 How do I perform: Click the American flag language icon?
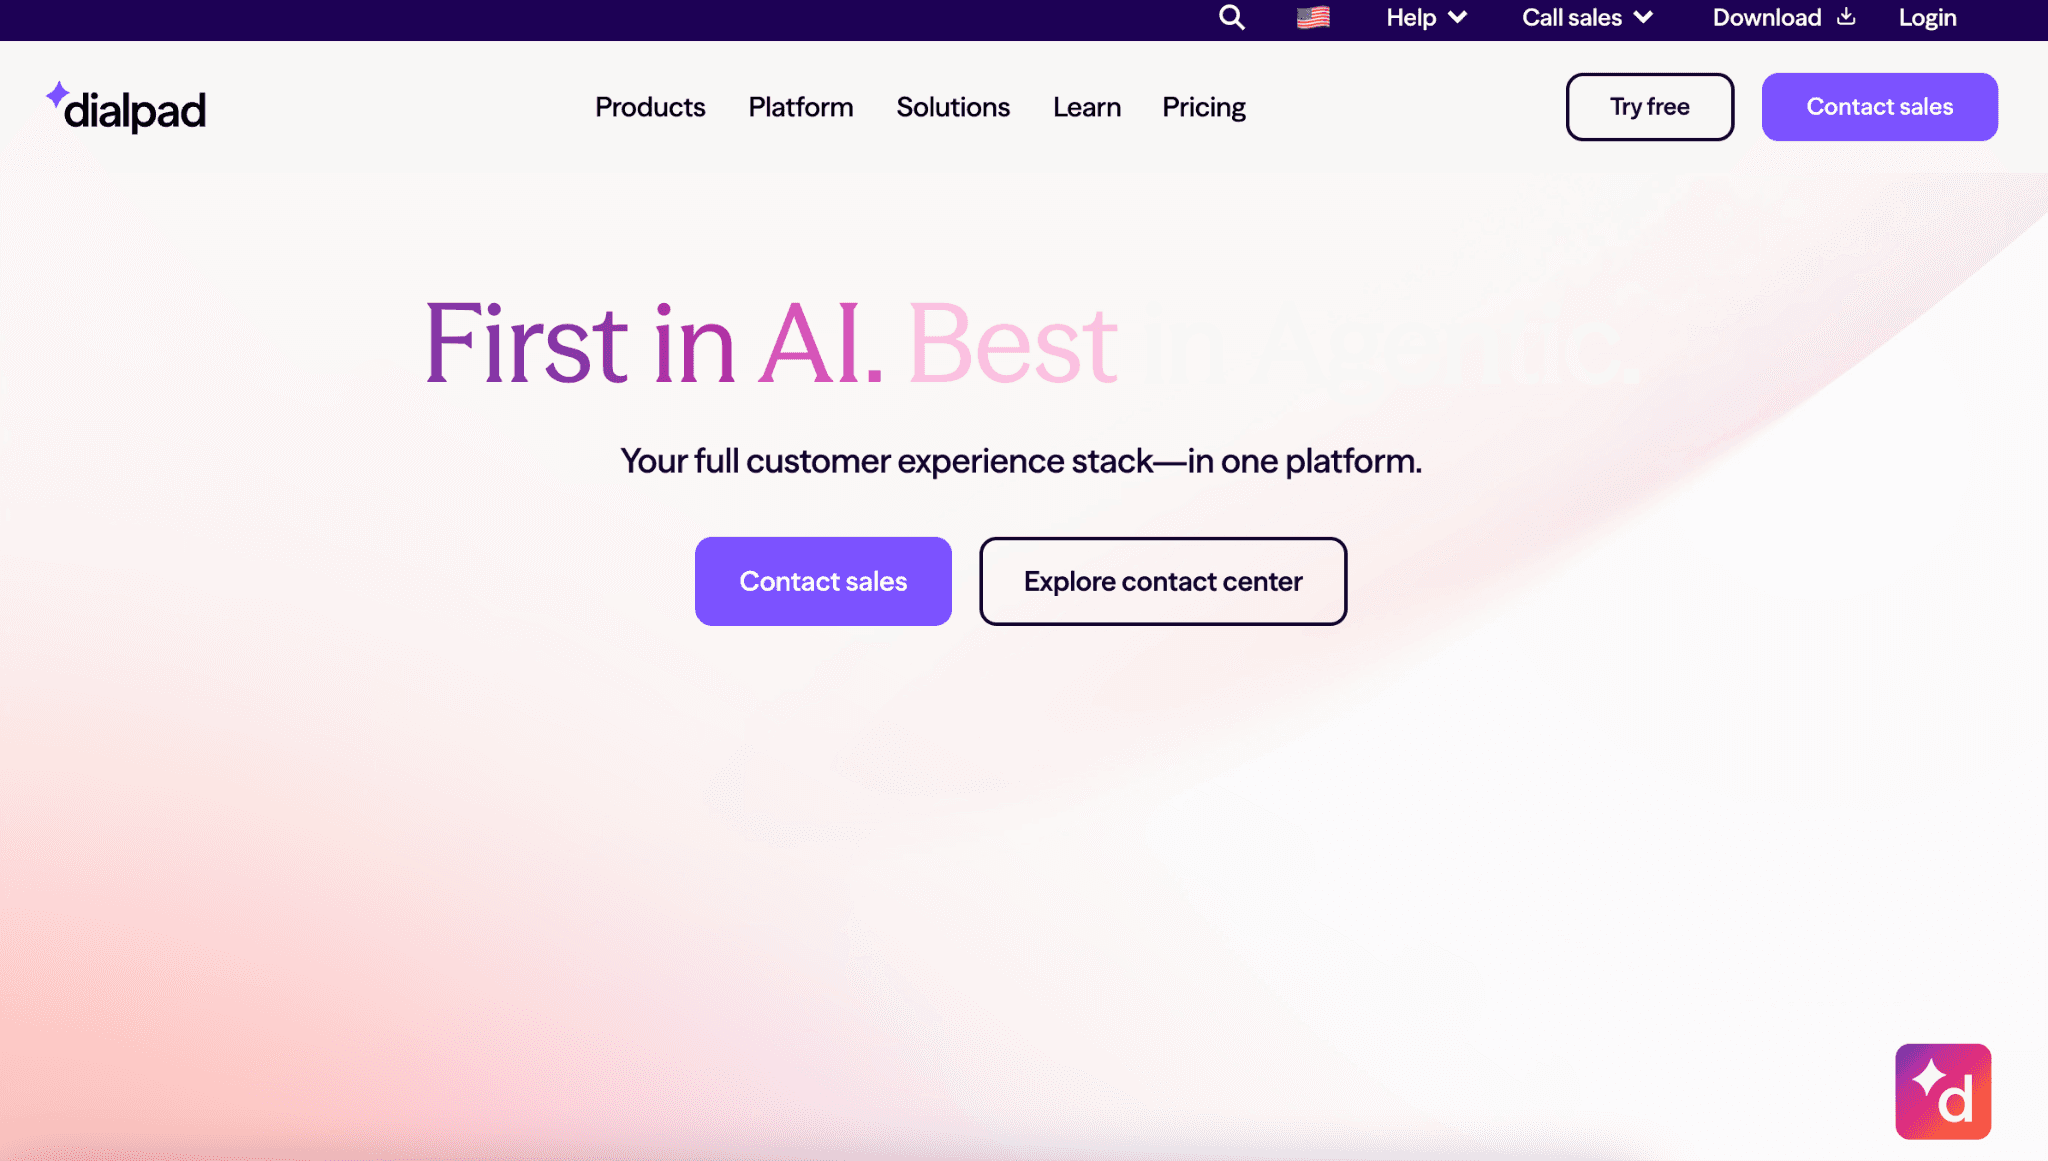pyautogui.click(x=1311, y=17)
